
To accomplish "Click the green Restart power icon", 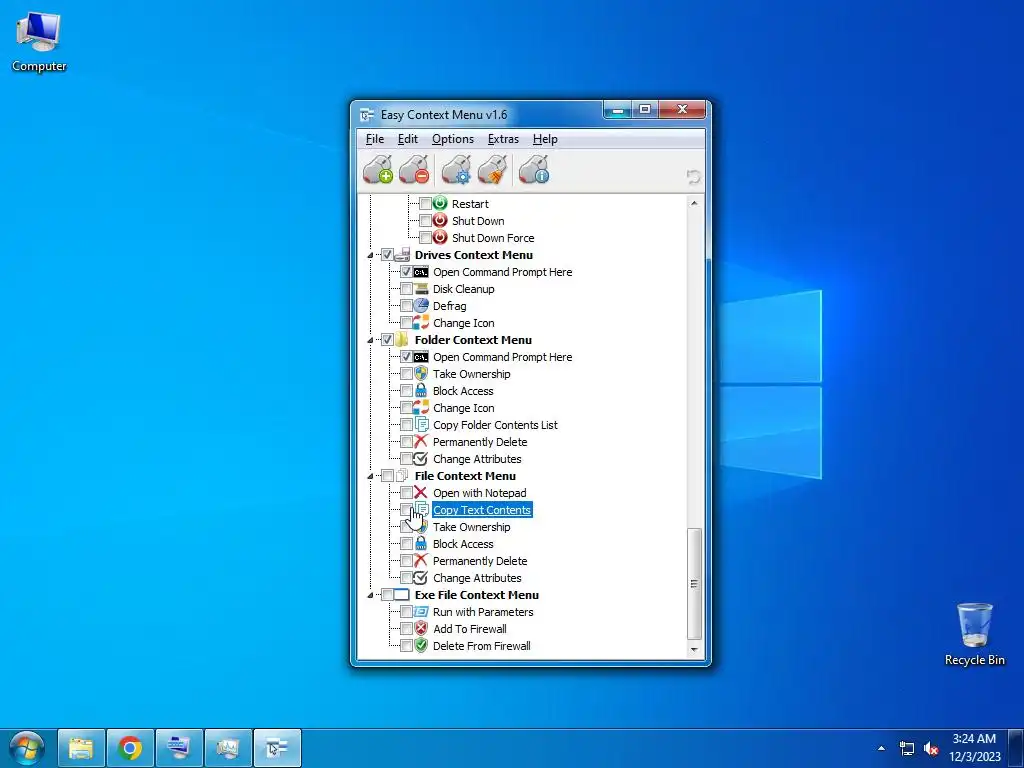I will (440, 203).
